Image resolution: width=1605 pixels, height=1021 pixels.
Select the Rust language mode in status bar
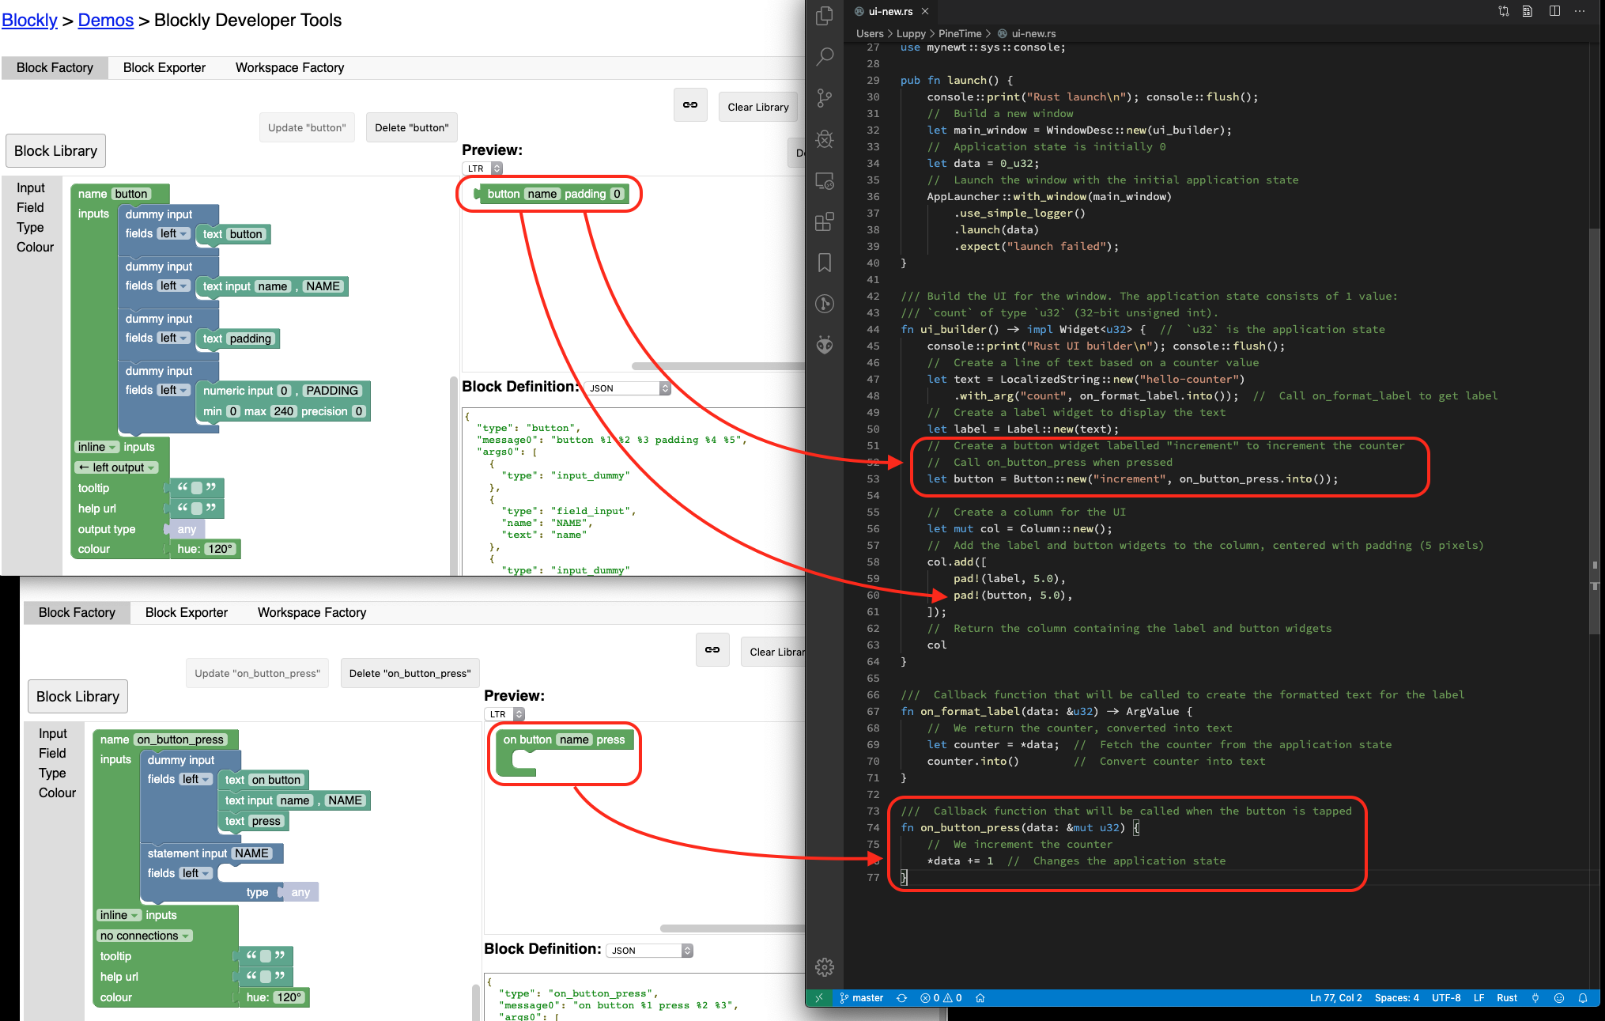coord(1506,998)
